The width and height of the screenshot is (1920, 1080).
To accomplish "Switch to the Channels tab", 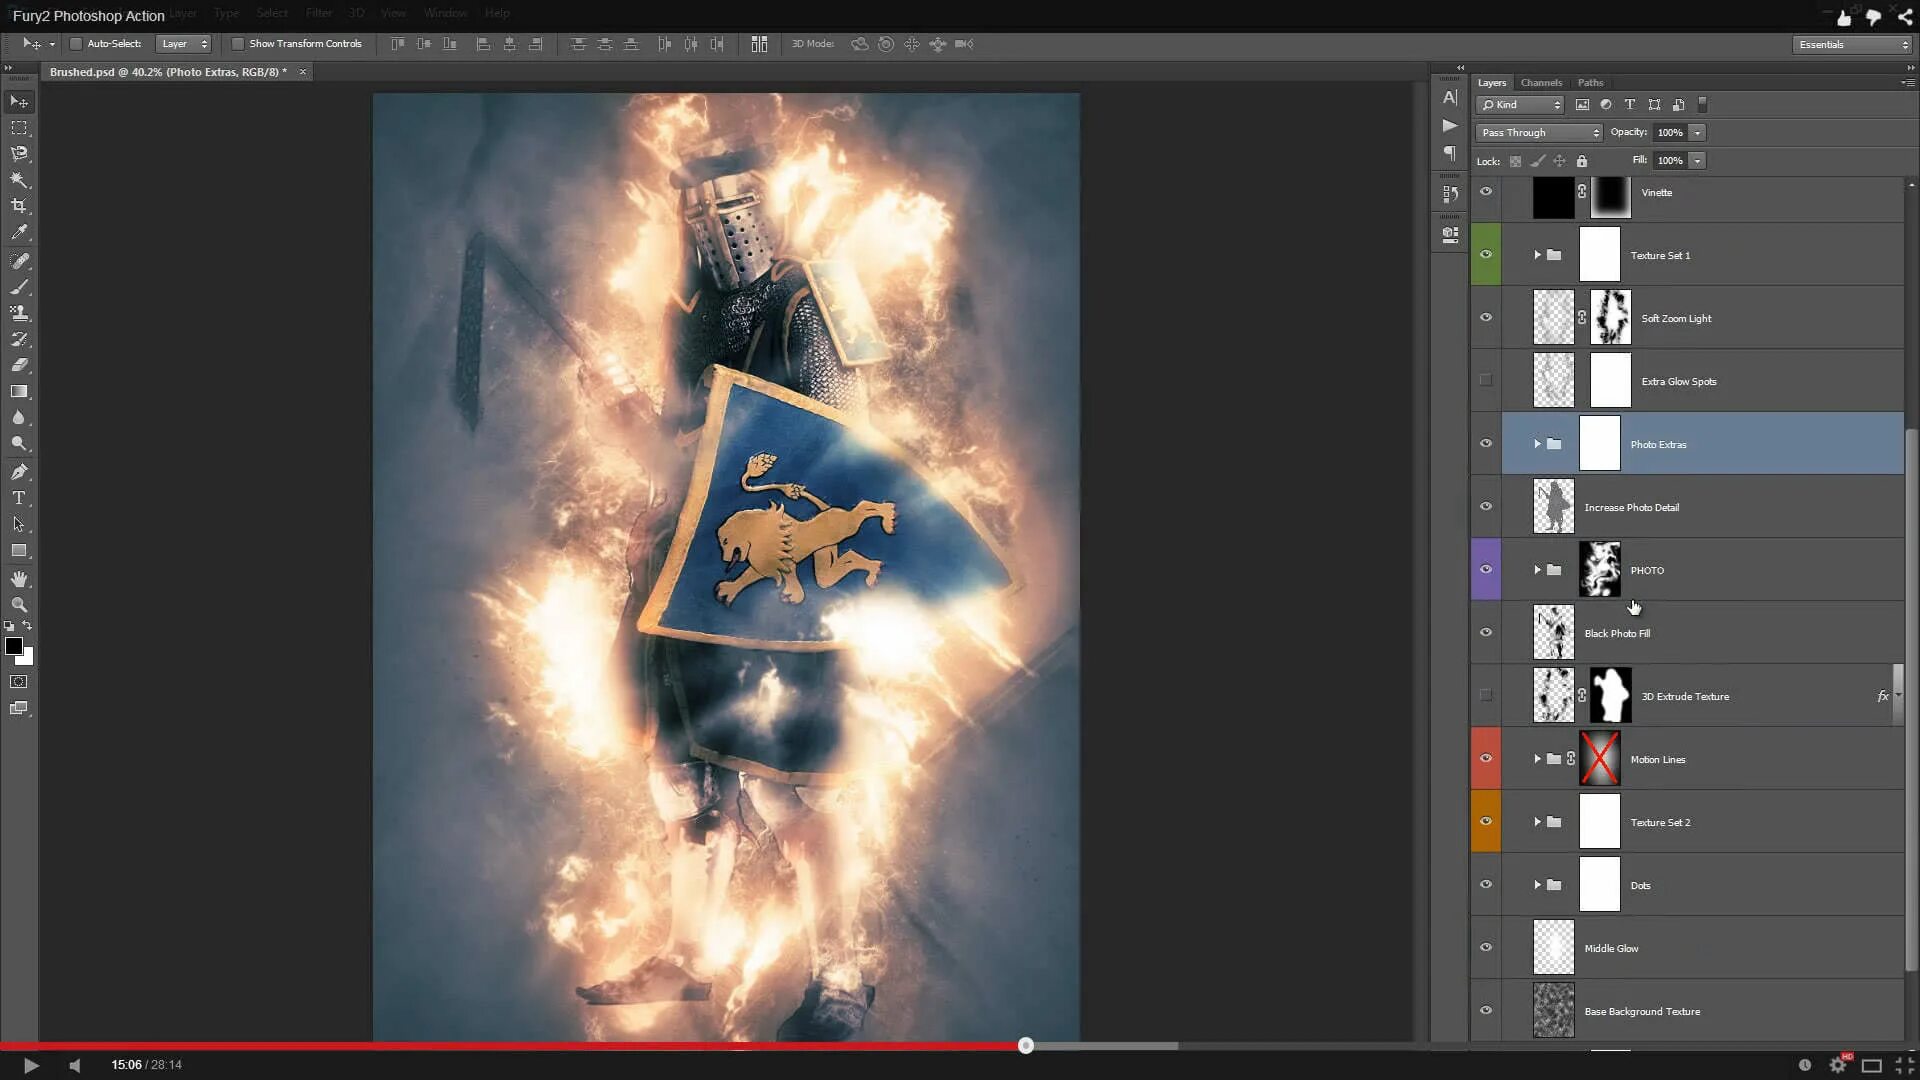I will pos(1541,83).
